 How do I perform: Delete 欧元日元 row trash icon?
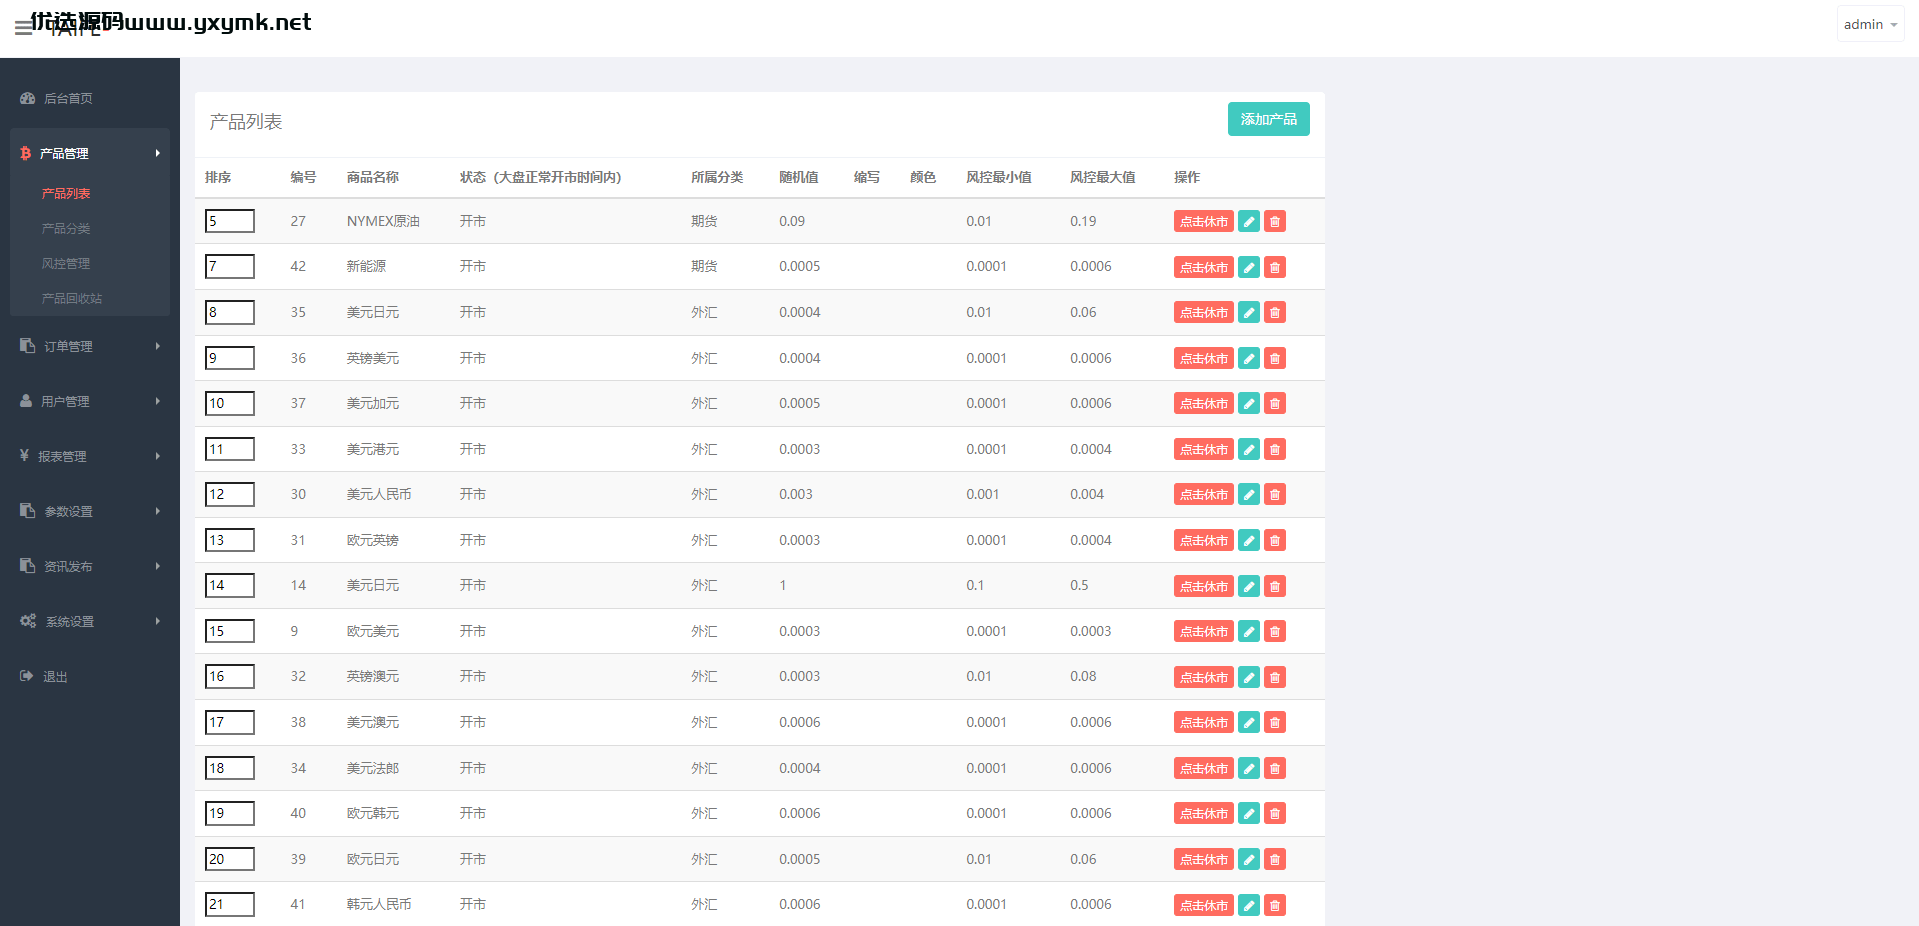1275,859
